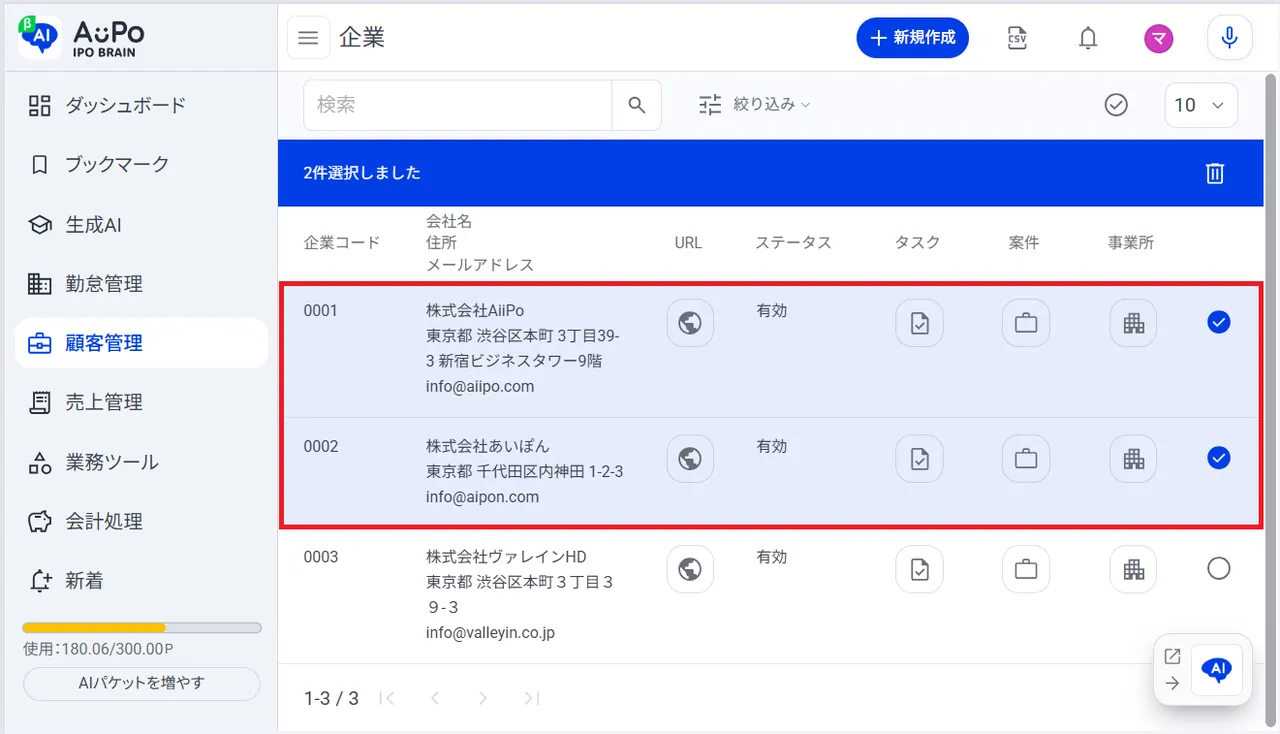Viewport: 1280px width, 734px height.
Task: Open the rows-per-page 10 dropdown
Action: click(1201, 105)
